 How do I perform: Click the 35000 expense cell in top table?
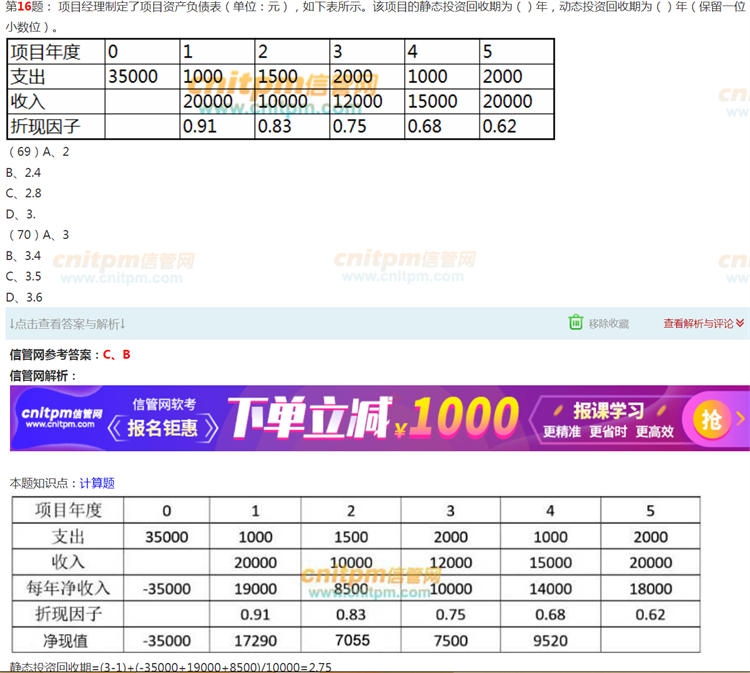(132, 77)
